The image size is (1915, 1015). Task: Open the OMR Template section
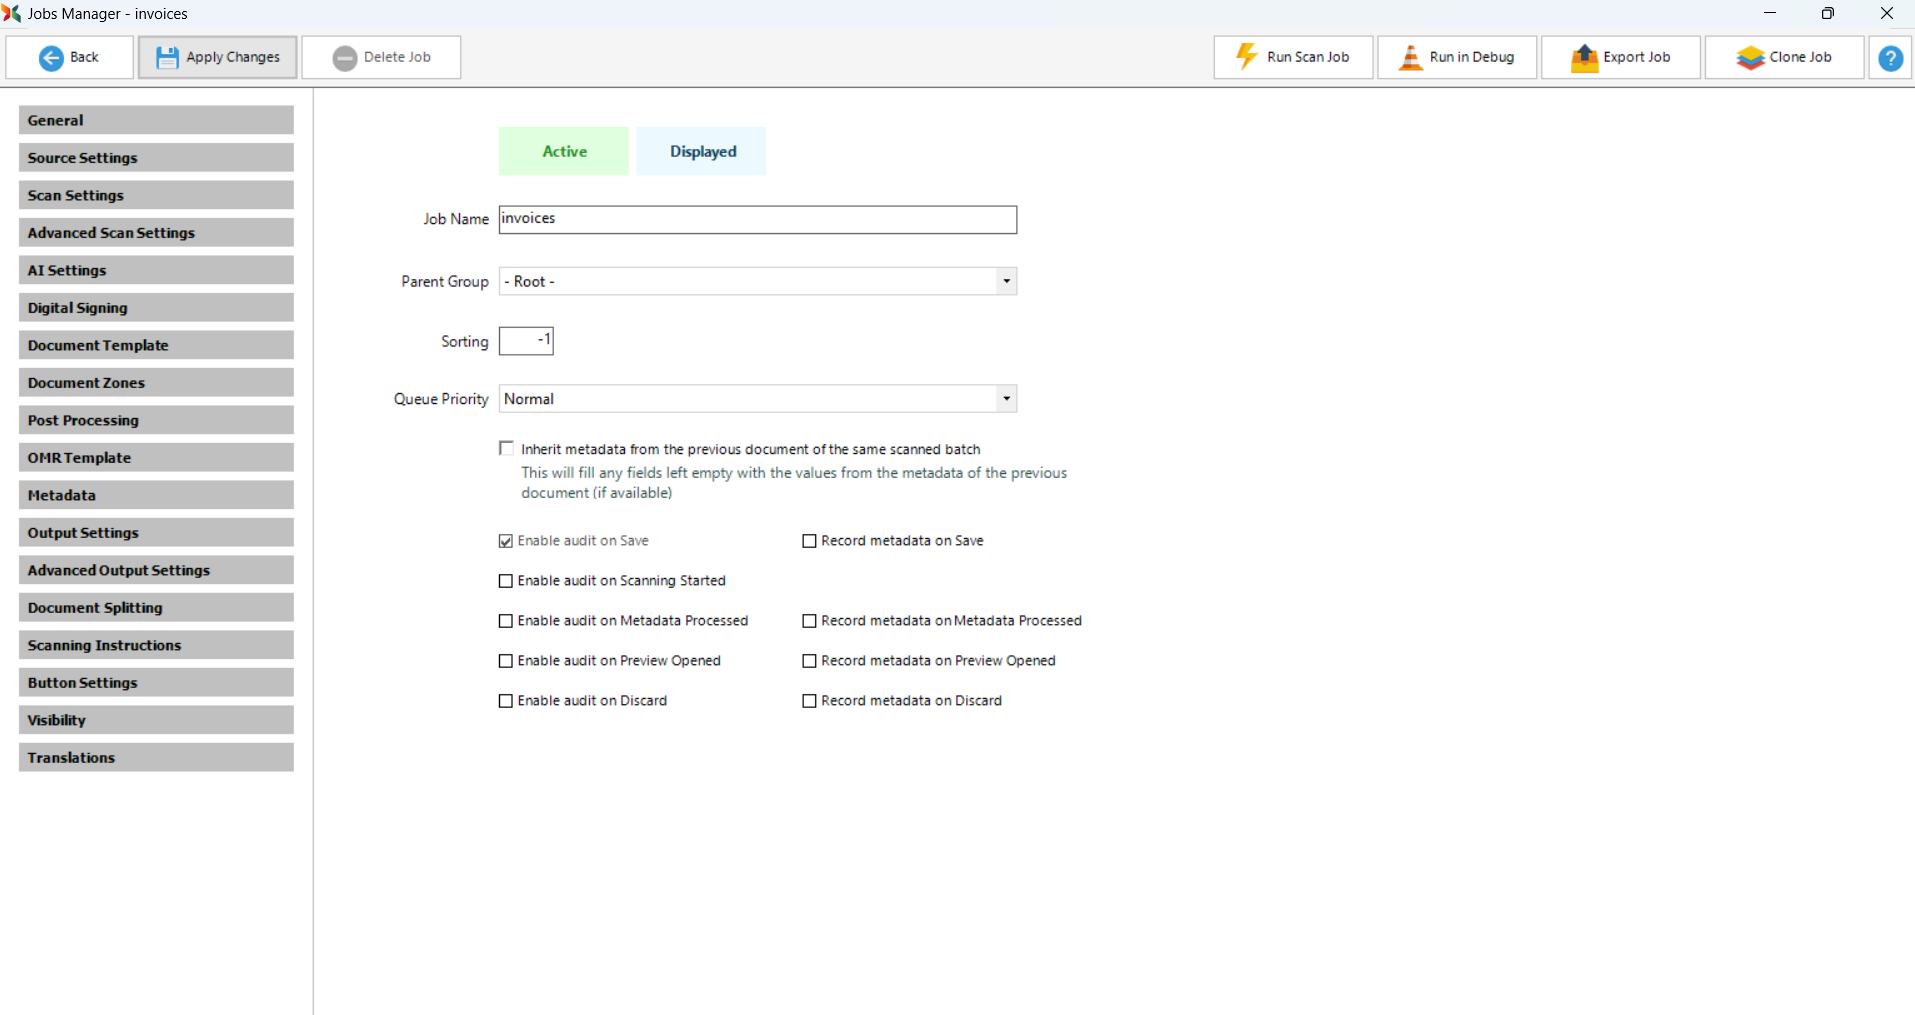pos(156,458)
